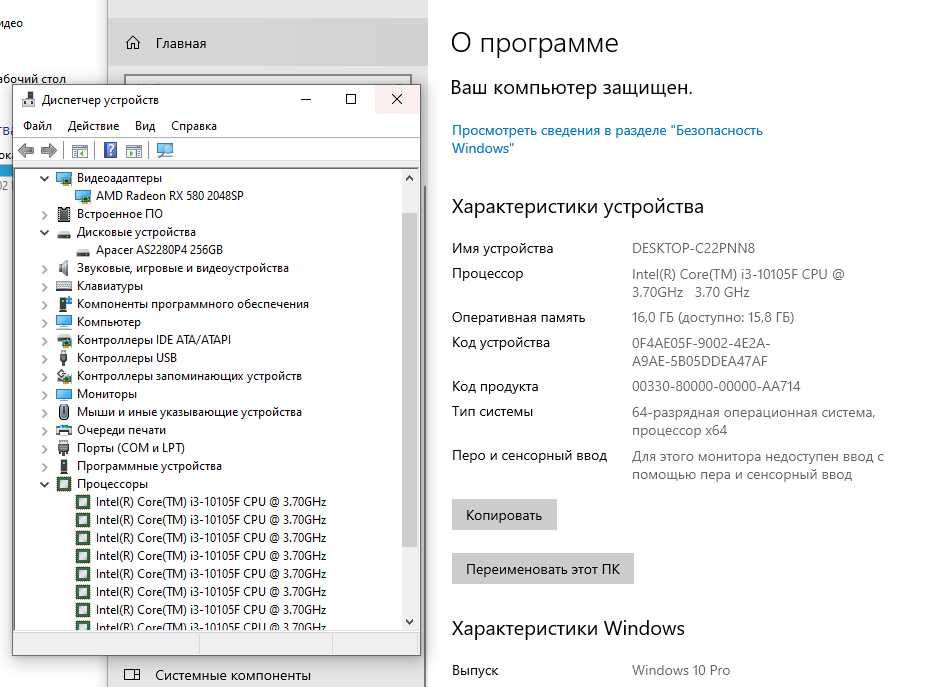
Task: Click Переименовать этот ПК button
Action: click(x=543, y=569)
